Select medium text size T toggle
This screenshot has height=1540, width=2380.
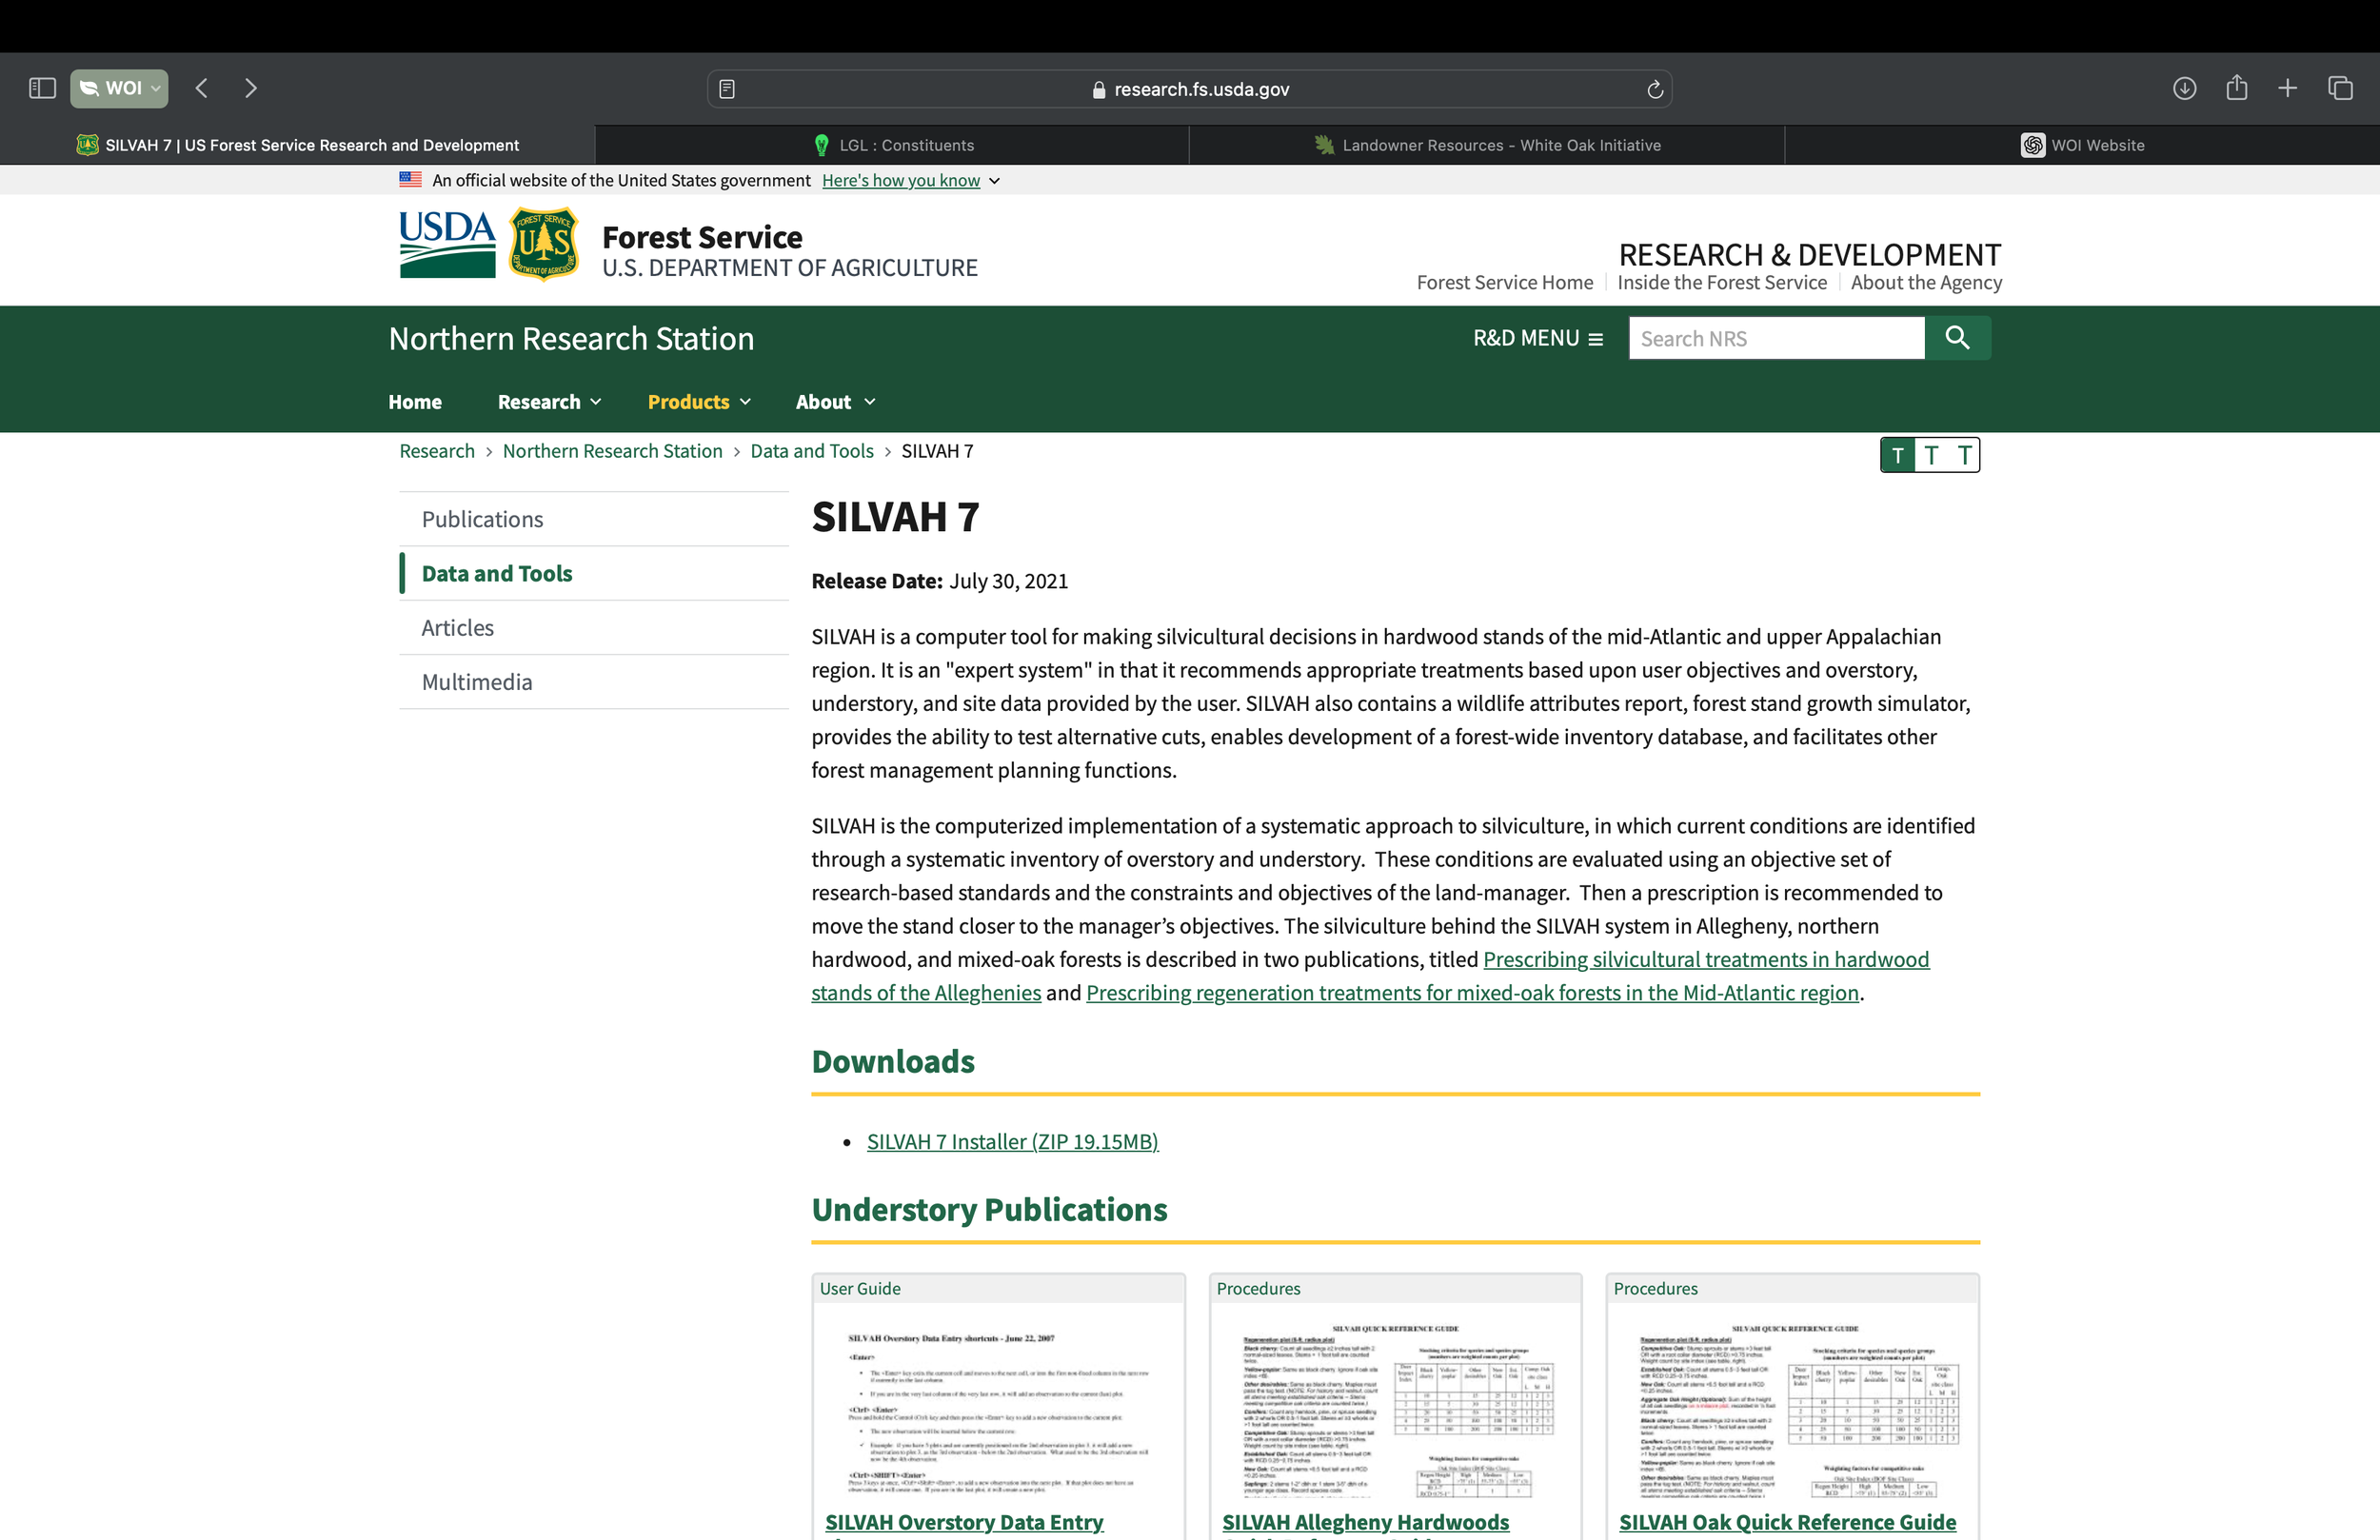(x=1931, y=456)
